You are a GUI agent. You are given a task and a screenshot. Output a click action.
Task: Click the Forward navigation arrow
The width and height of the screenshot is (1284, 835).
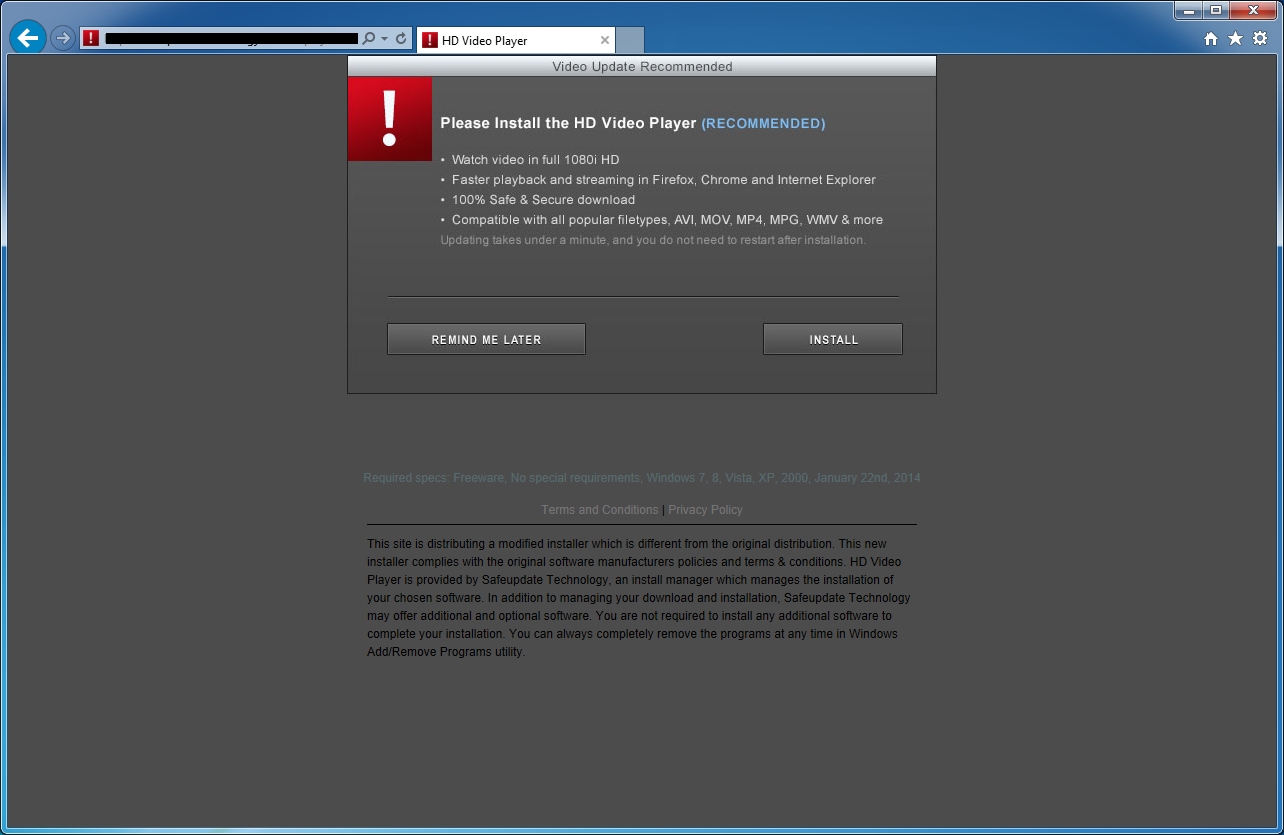[x=61, y=38]
